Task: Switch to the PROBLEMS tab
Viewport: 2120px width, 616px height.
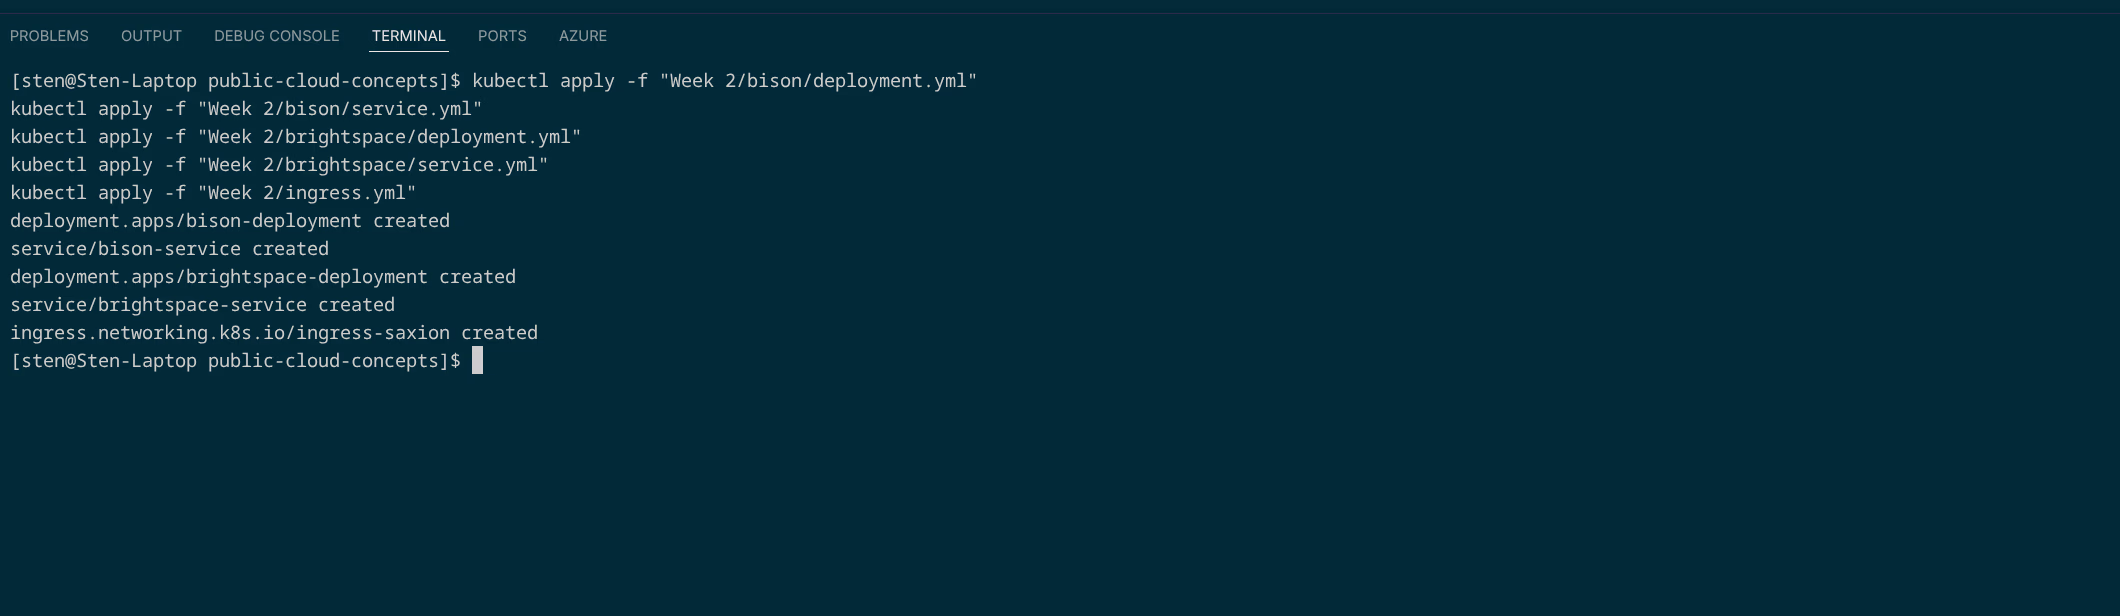Action: click(48, 36)
